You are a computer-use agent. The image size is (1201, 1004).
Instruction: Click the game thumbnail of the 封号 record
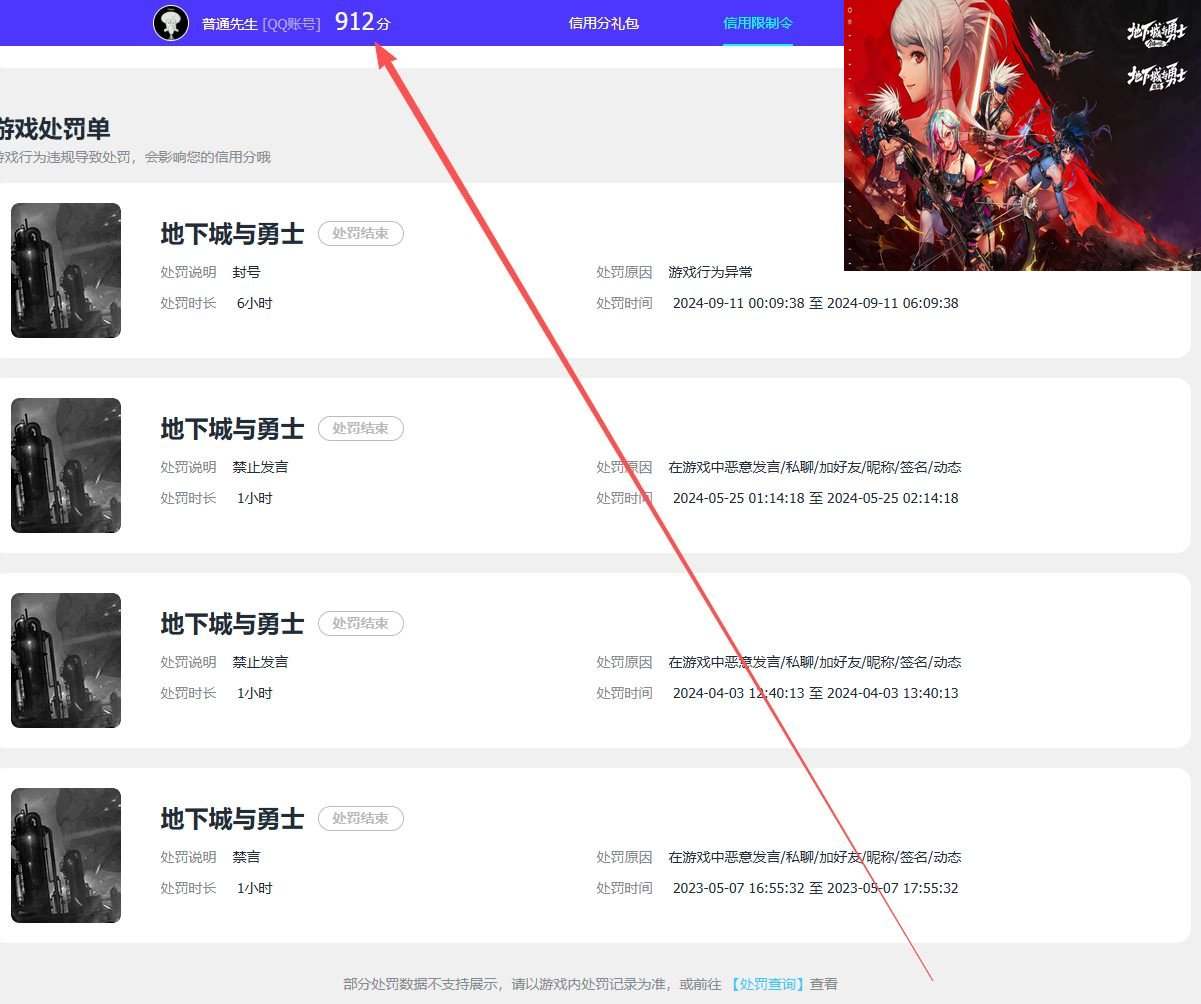point(66,270)
